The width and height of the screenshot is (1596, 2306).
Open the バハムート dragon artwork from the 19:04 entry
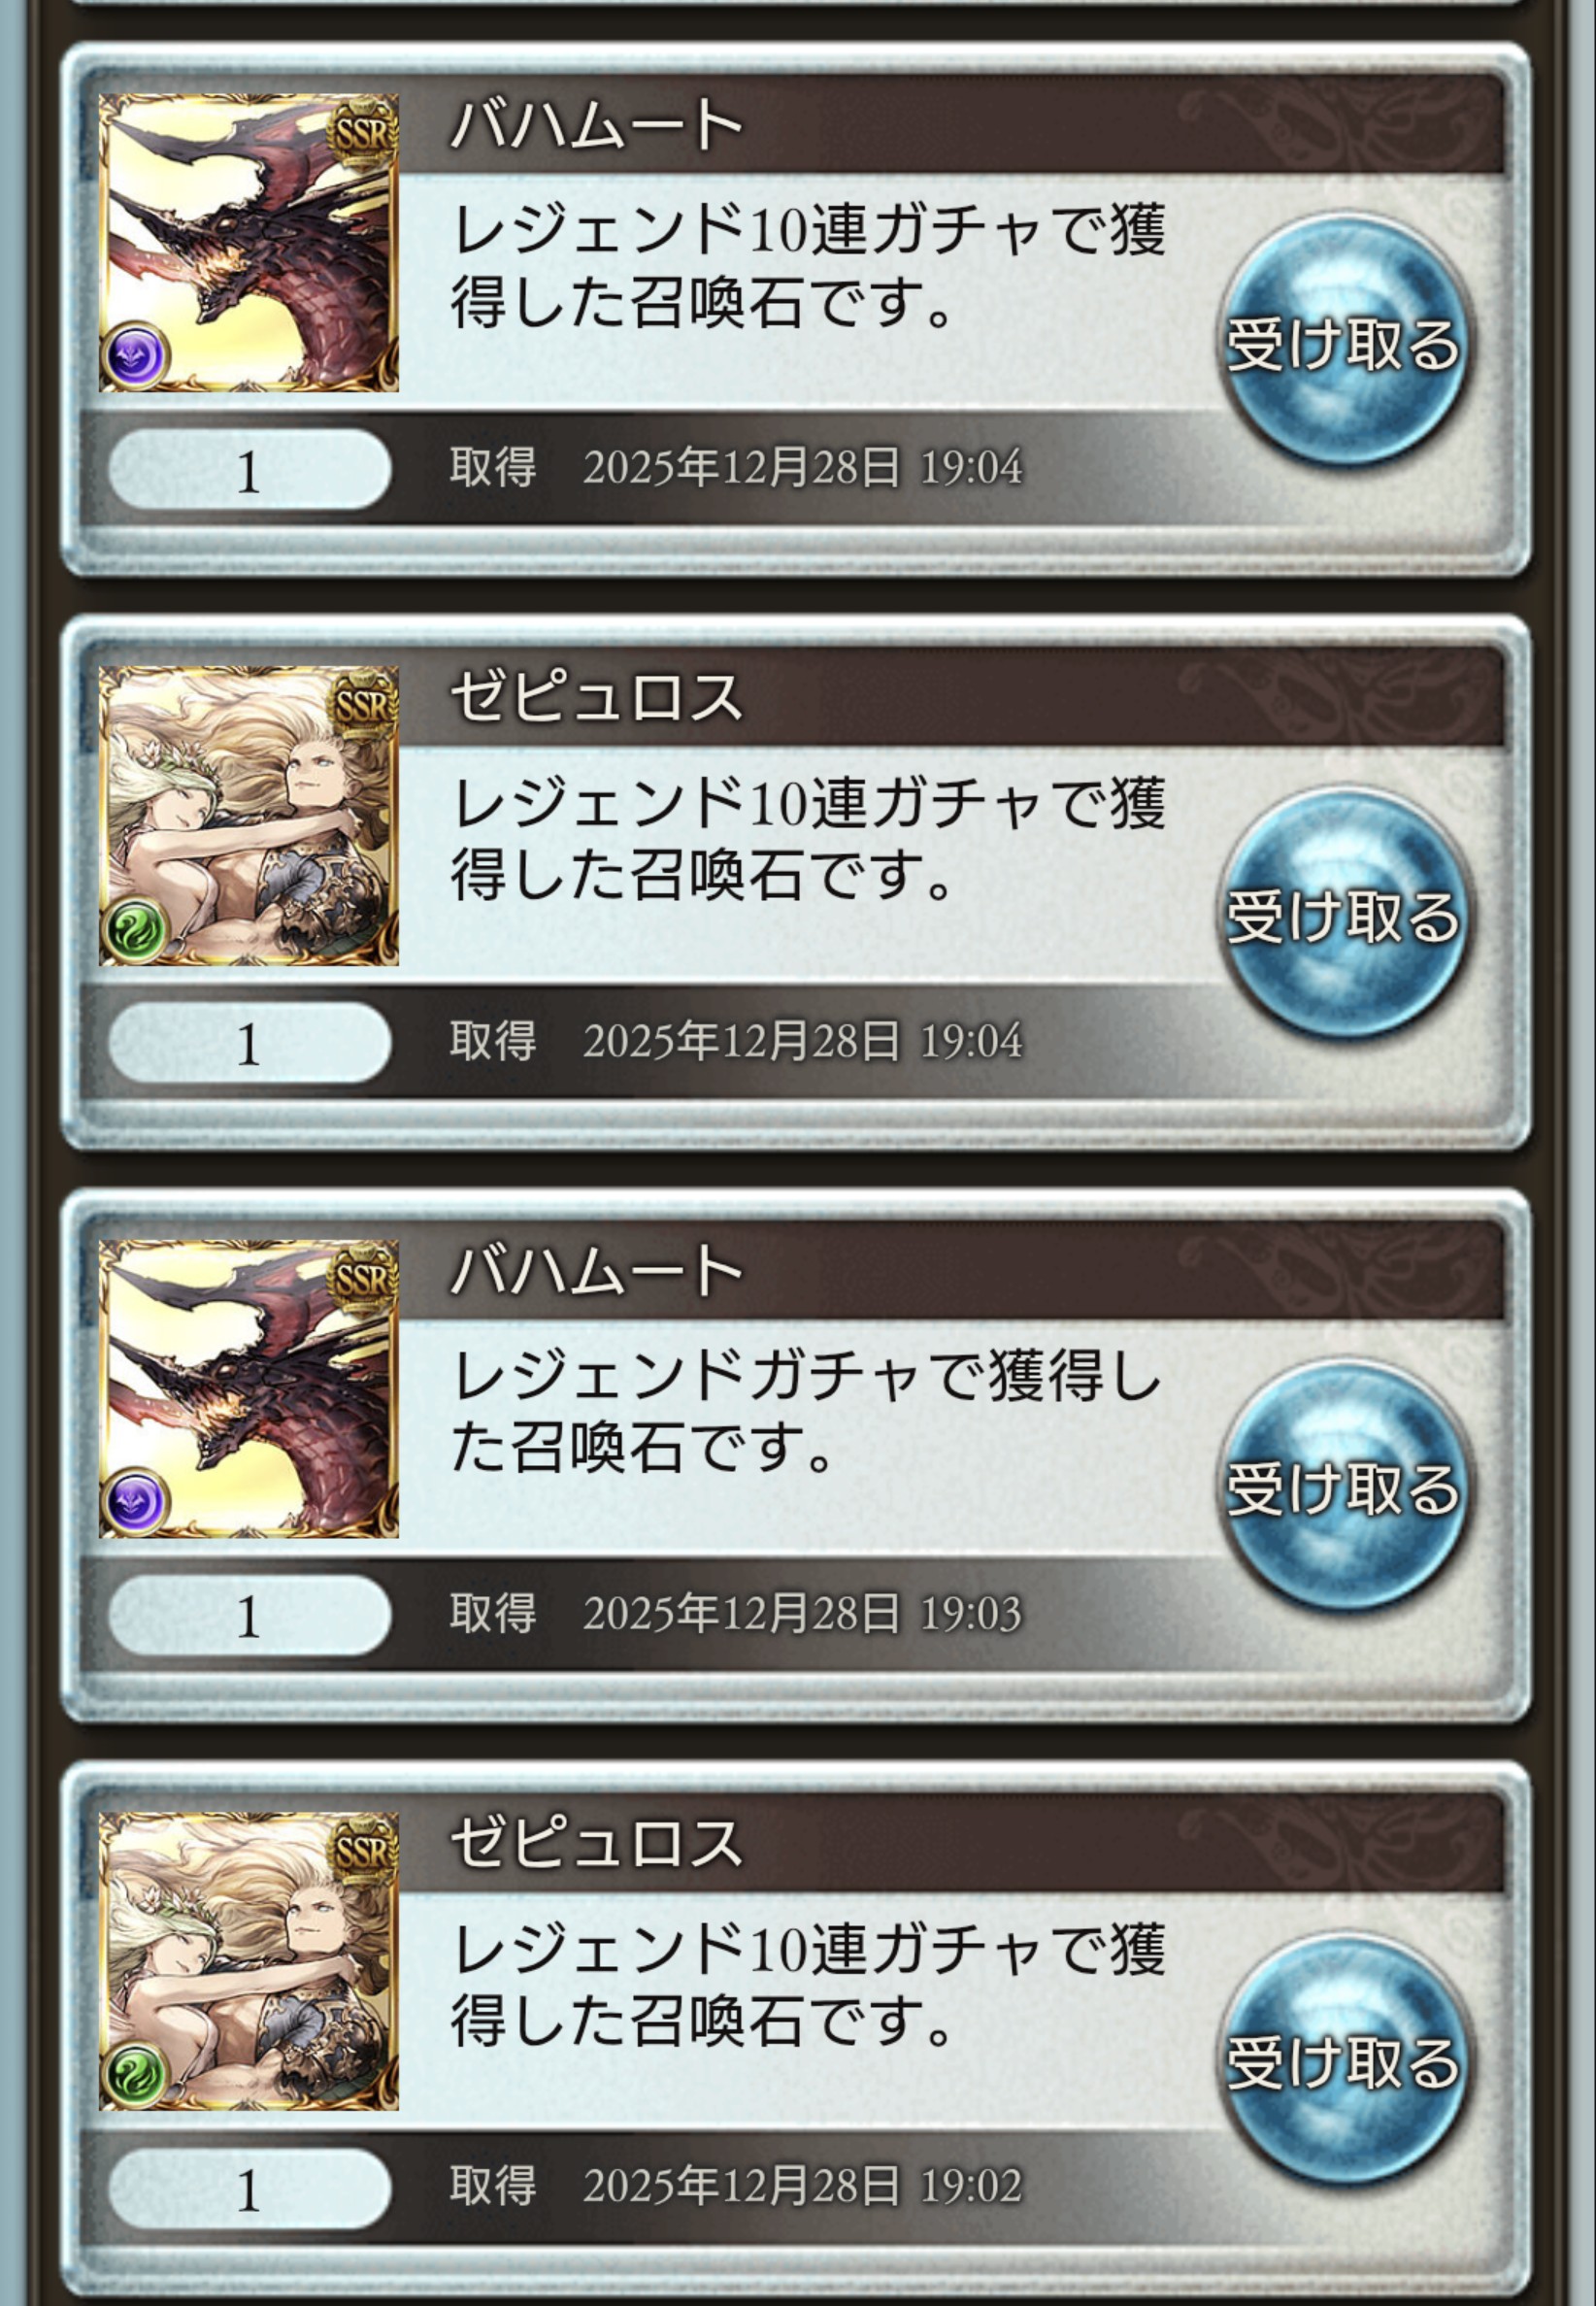249,243
